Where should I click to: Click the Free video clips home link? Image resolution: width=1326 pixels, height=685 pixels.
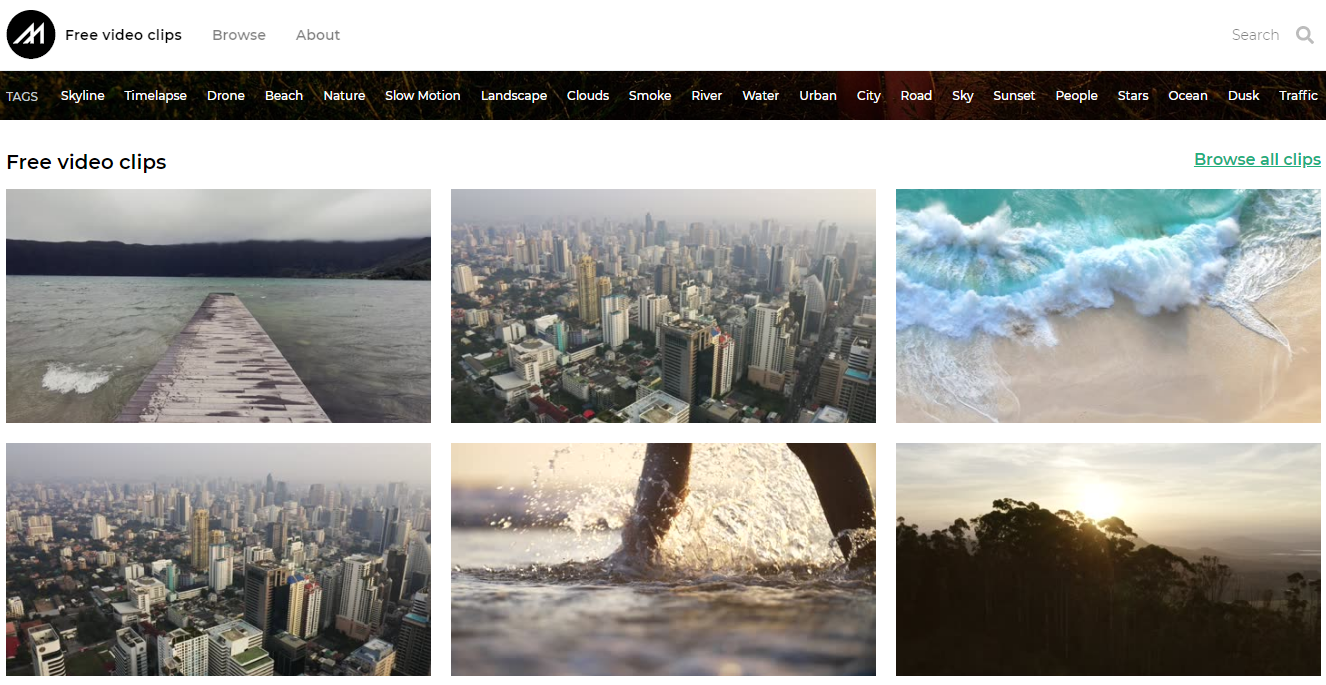coord(123,35)
